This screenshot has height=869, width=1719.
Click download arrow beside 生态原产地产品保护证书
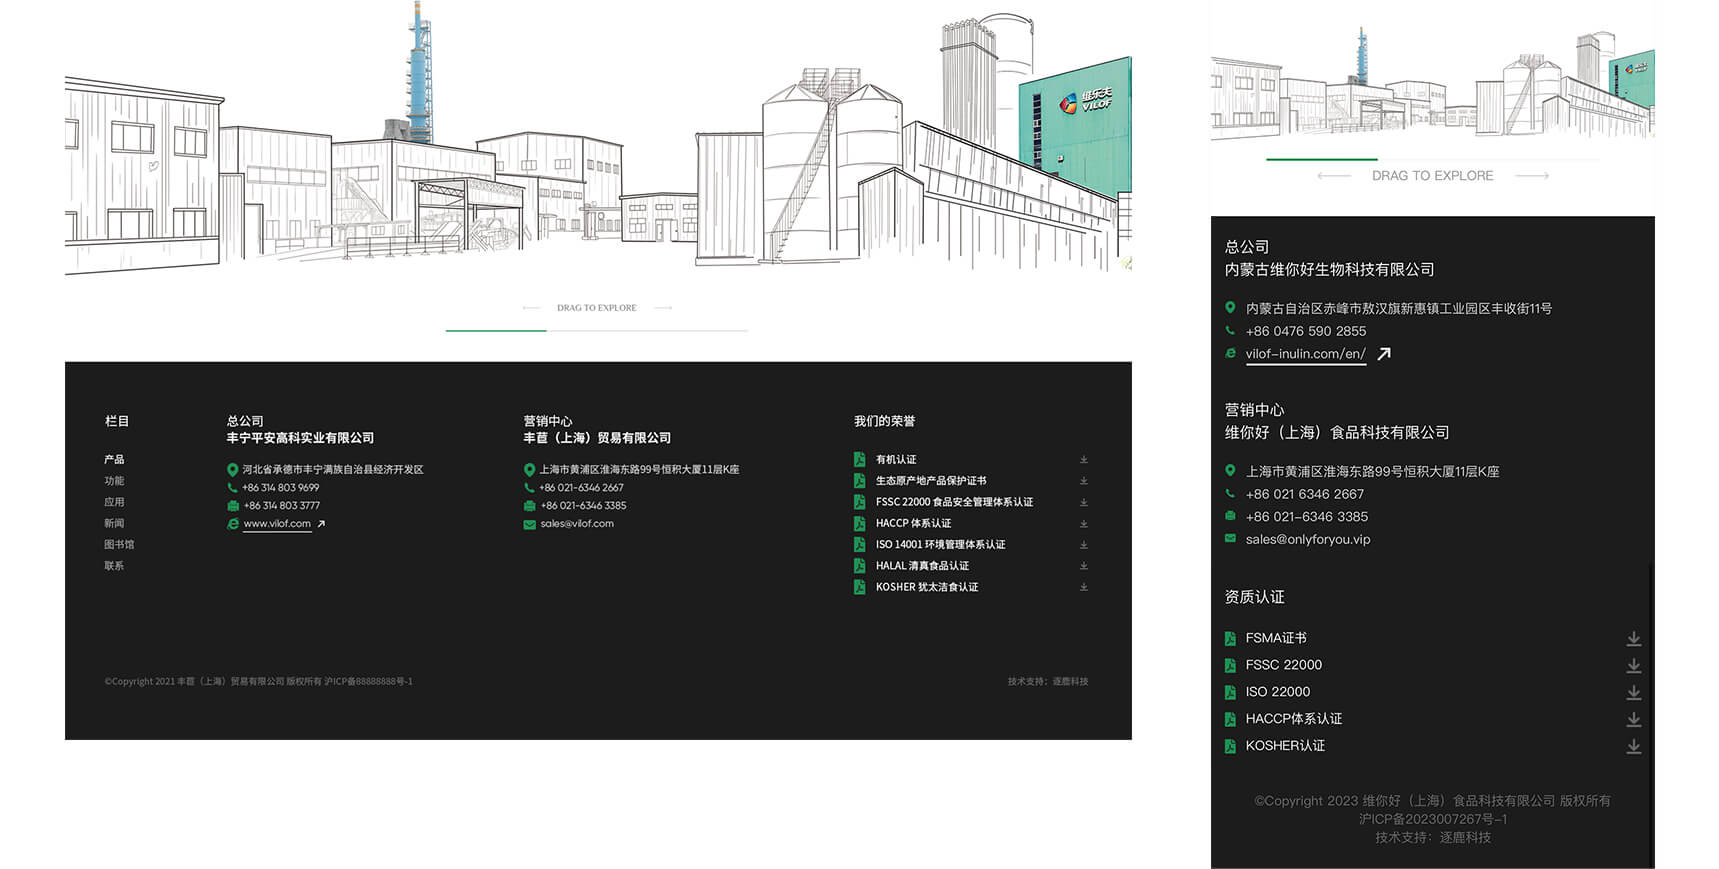click(1083, 481)
